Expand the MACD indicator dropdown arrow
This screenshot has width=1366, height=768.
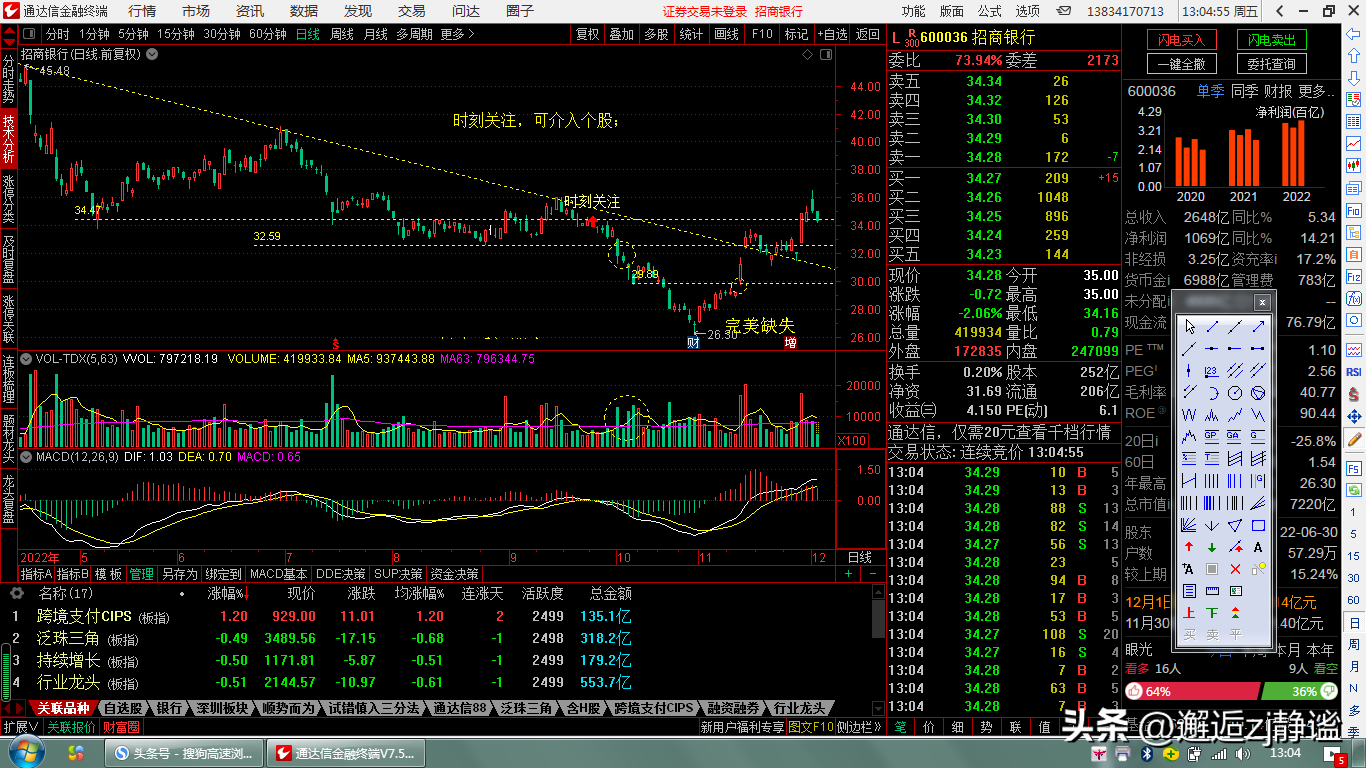point(27,456)
